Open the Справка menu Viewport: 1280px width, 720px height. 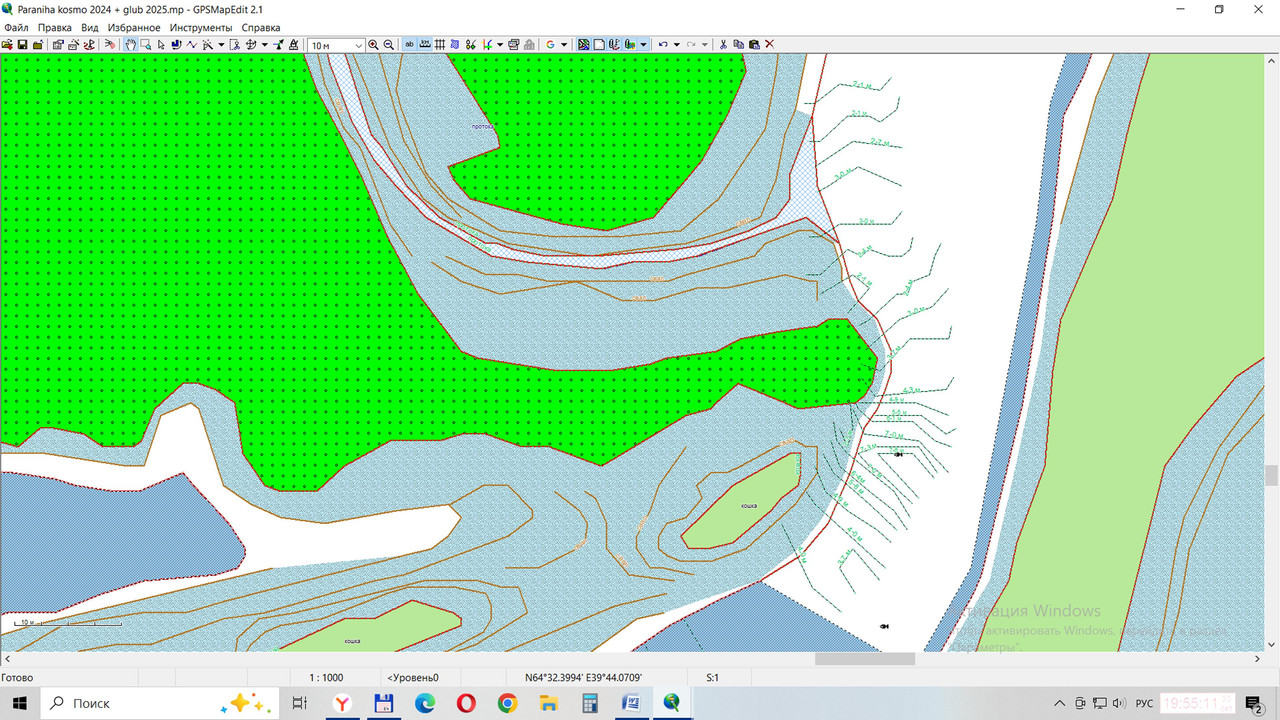[x=261, y=28]
